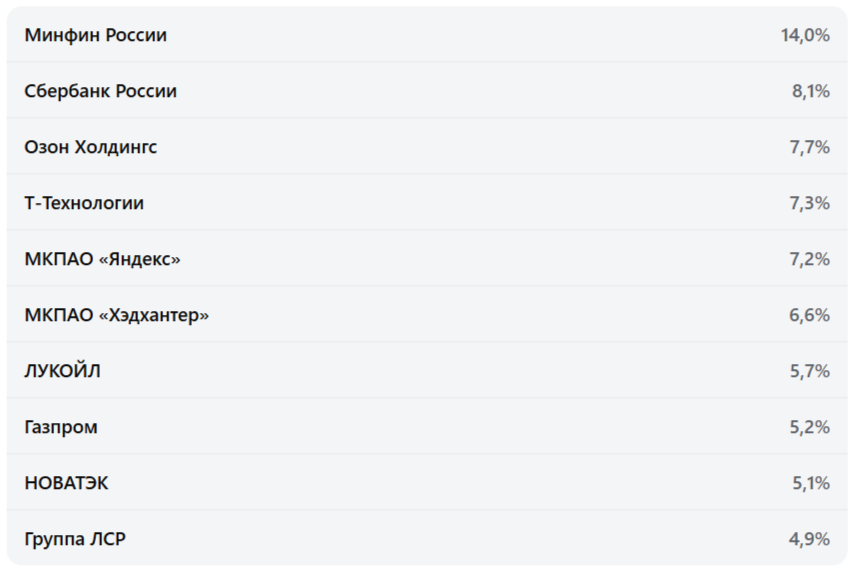Click the 4,9% value for Группа ЛСР
The image size is (853, 570).
[809, 539]
